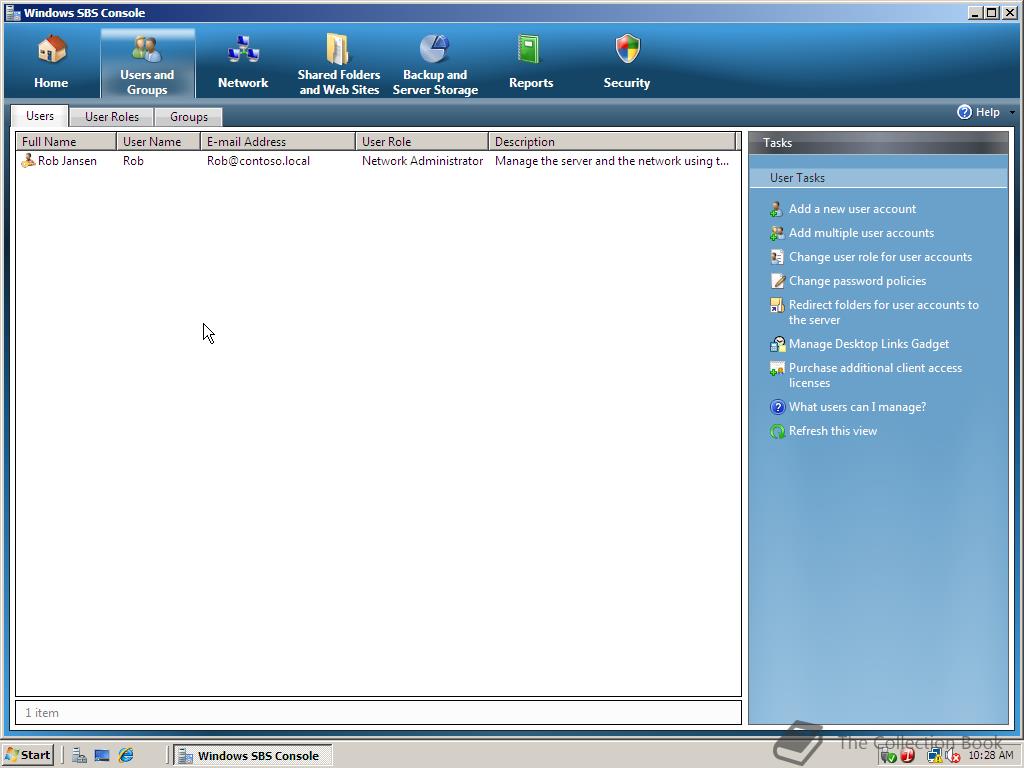
Task: Minimize the Windows SBS Console window
Action: [976, 12]
